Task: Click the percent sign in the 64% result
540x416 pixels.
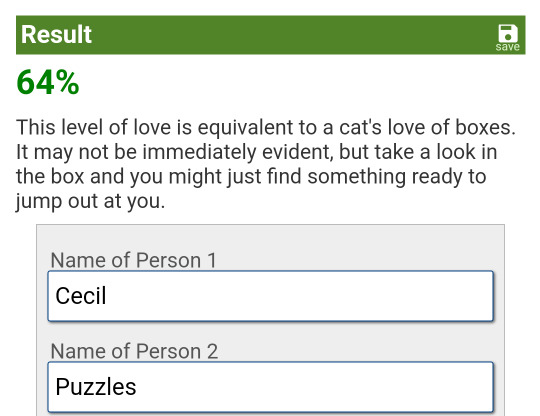Action: coord(68,82)
